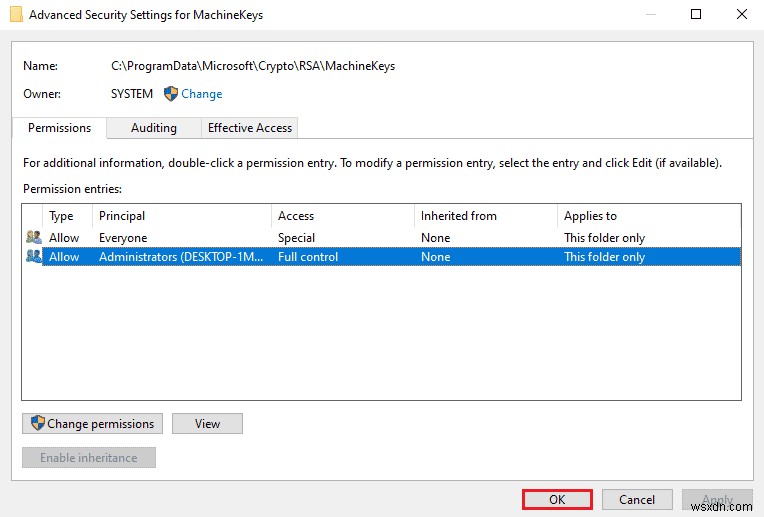Click shield icon on Change permissions button
764x517 pixels.
[38, 423]
